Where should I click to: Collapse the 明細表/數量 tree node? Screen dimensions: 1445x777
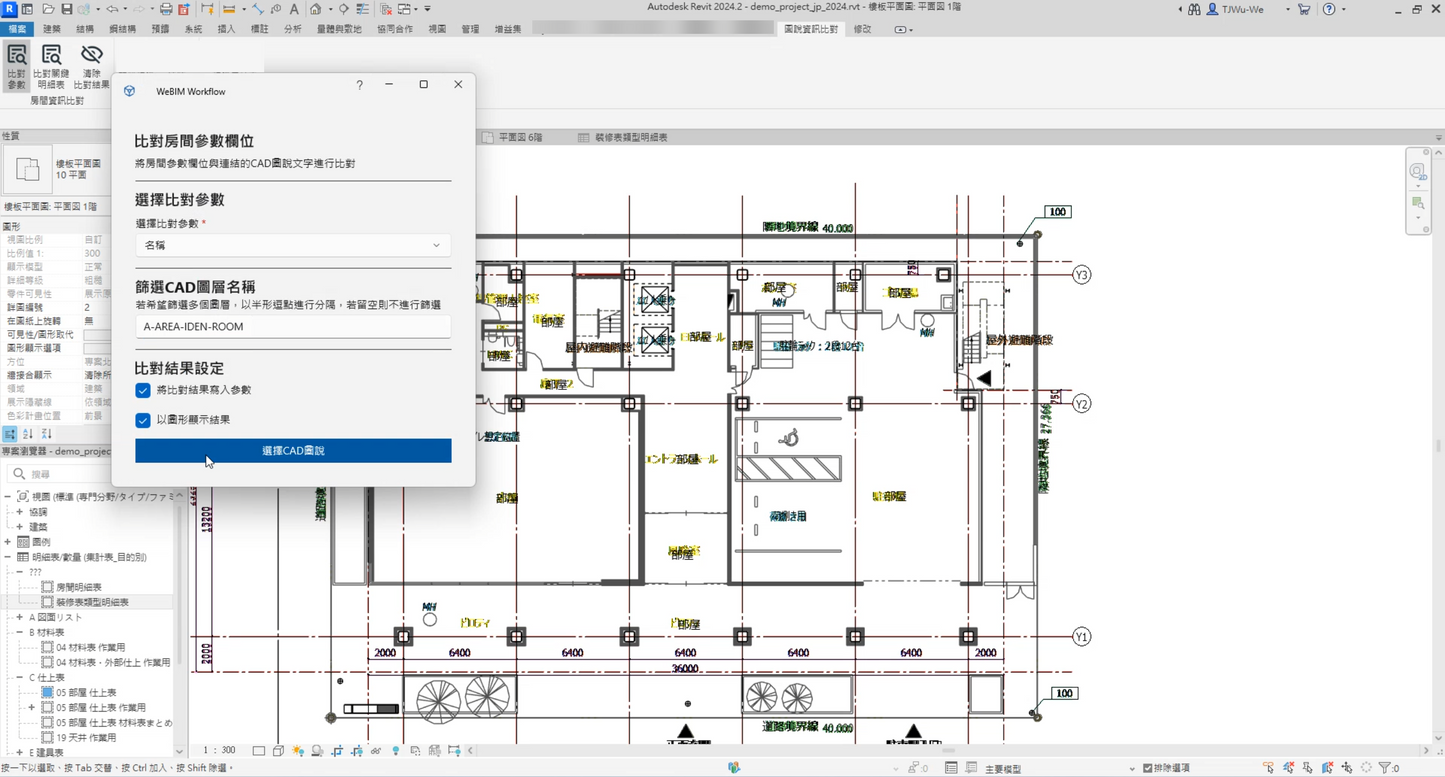coord(8,557)
